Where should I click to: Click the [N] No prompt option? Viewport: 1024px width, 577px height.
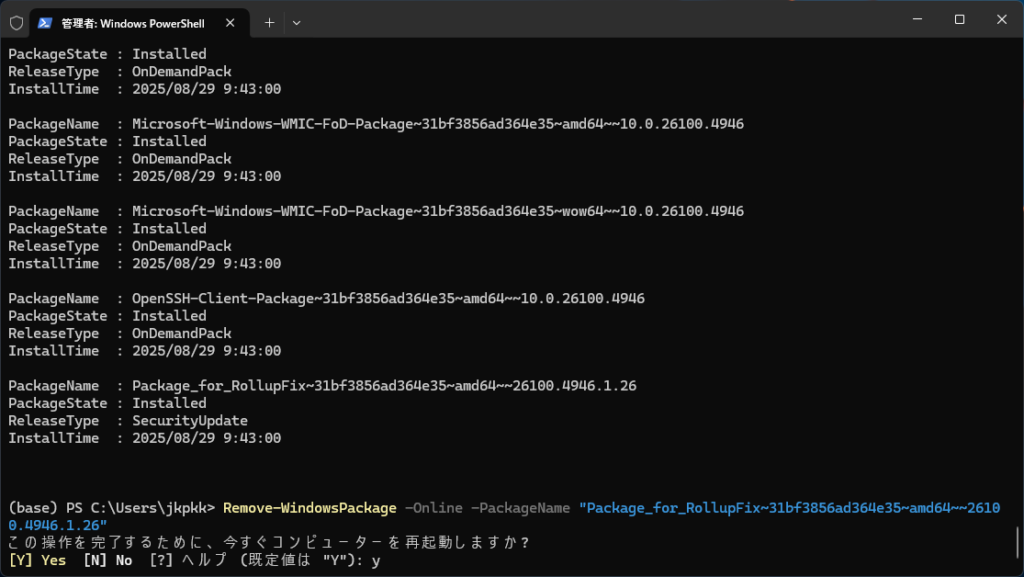(x=108, y=560)
